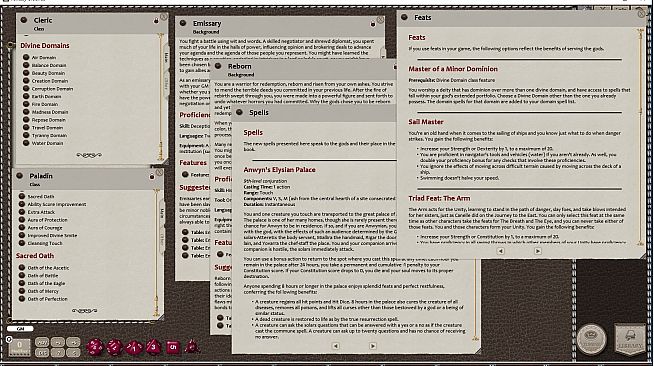Viewport: 654px width, 366px height.
Task: Close the Paladin window
Action: [x=159, y=172]
